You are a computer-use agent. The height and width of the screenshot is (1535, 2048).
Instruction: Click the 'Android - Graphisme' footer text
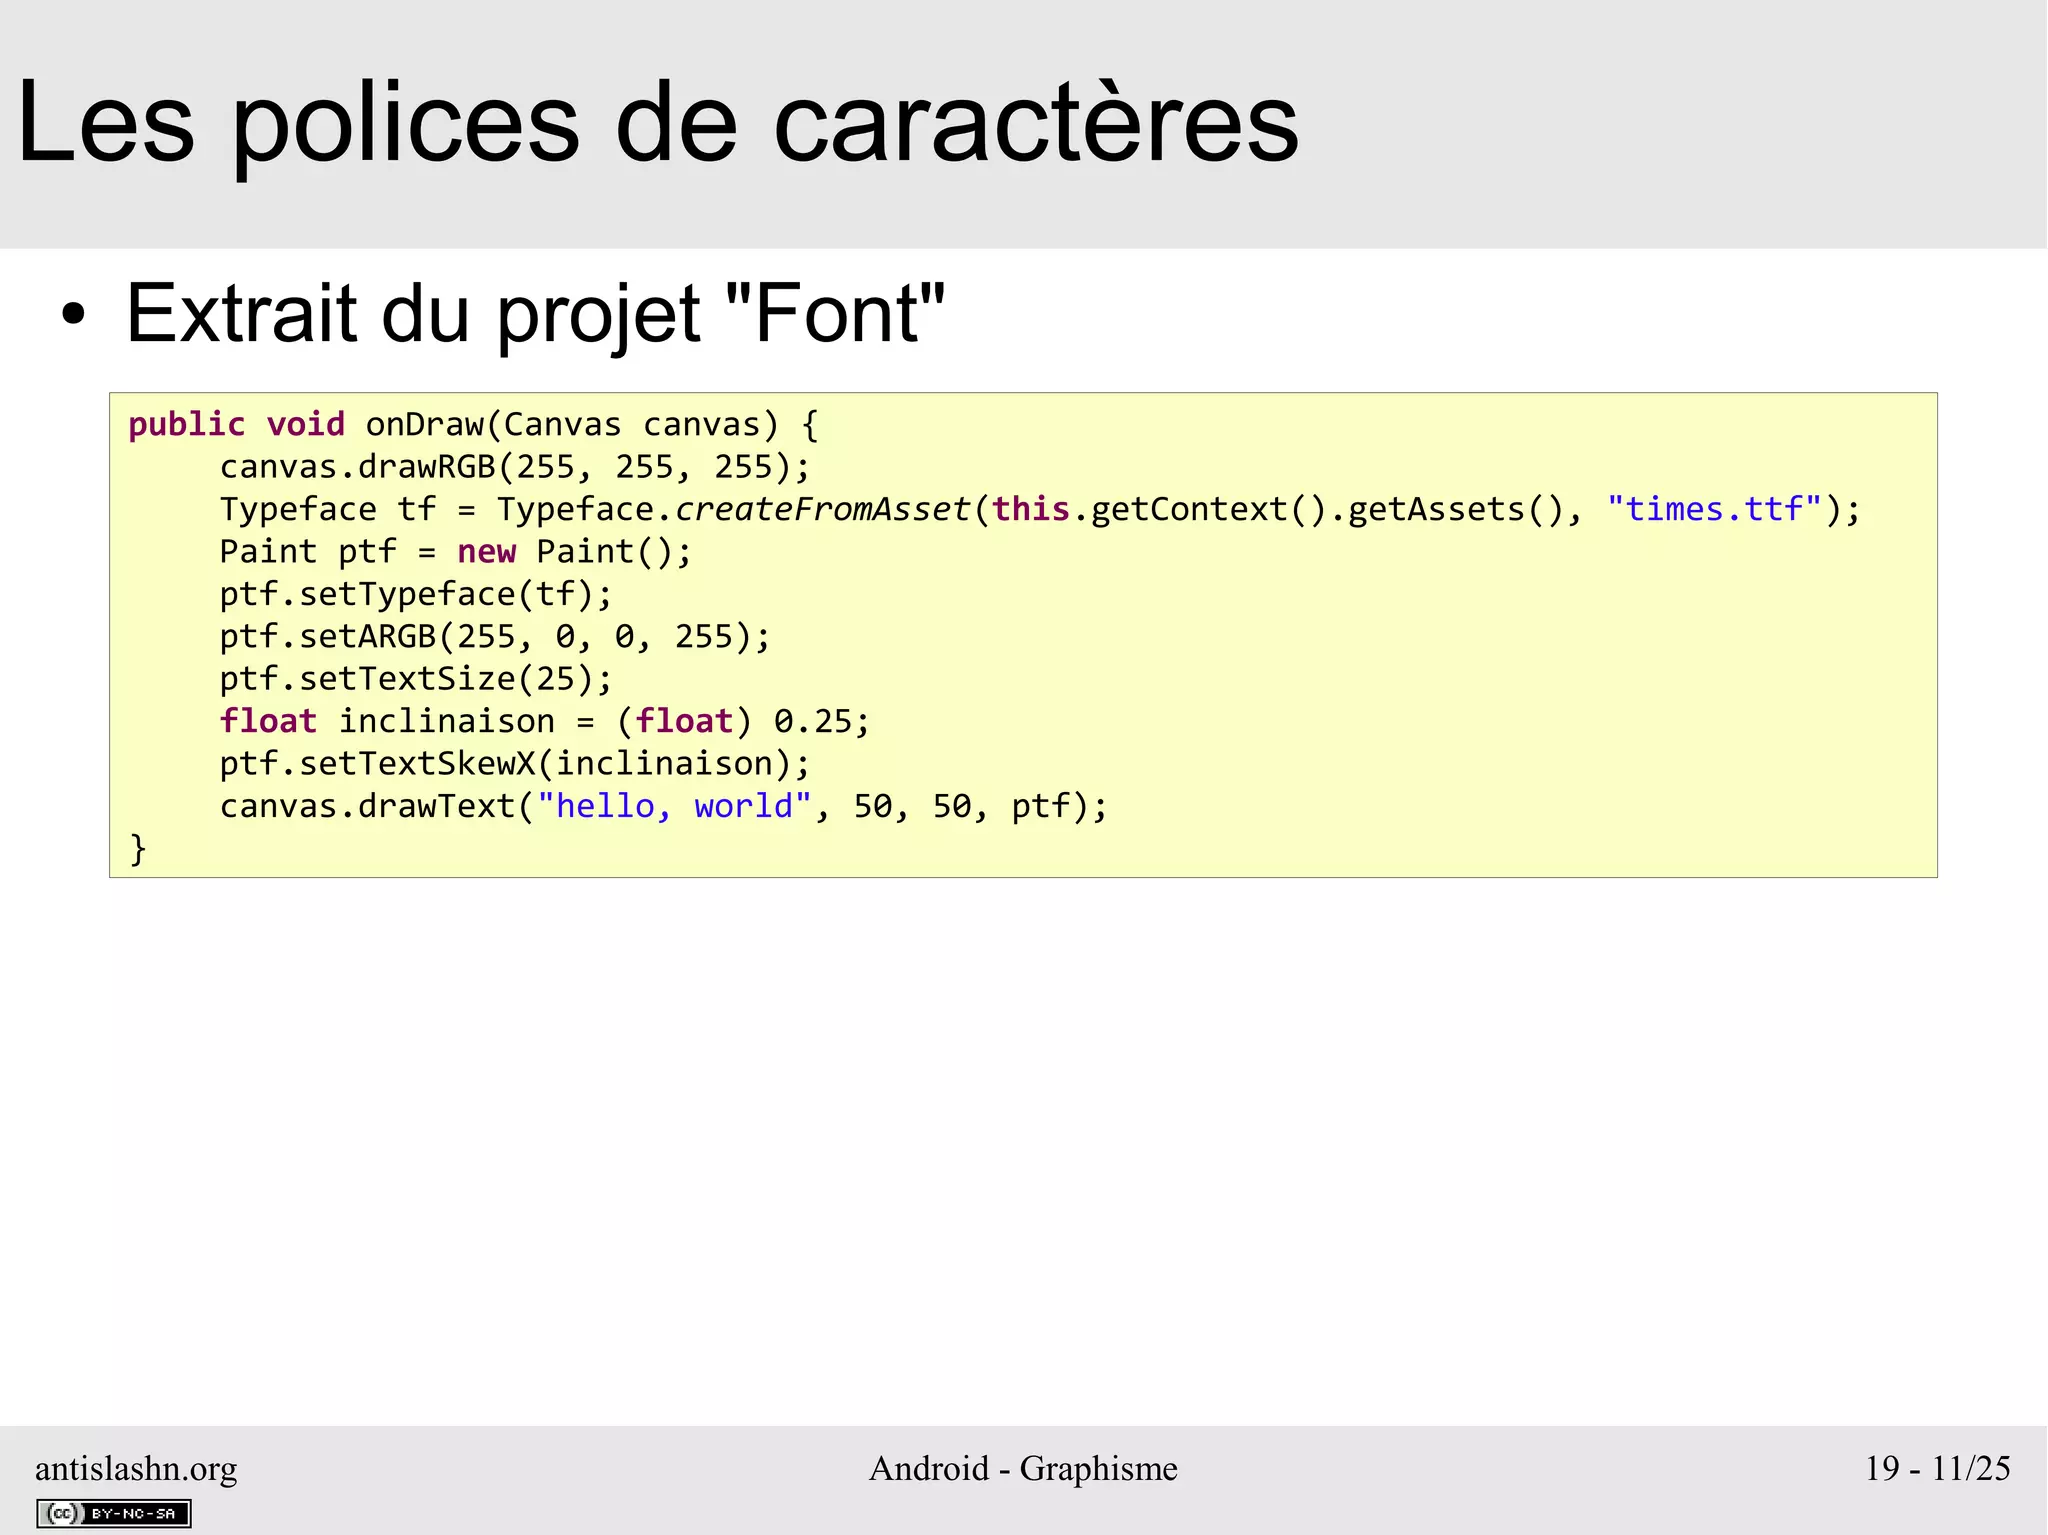(1023, 1468)
